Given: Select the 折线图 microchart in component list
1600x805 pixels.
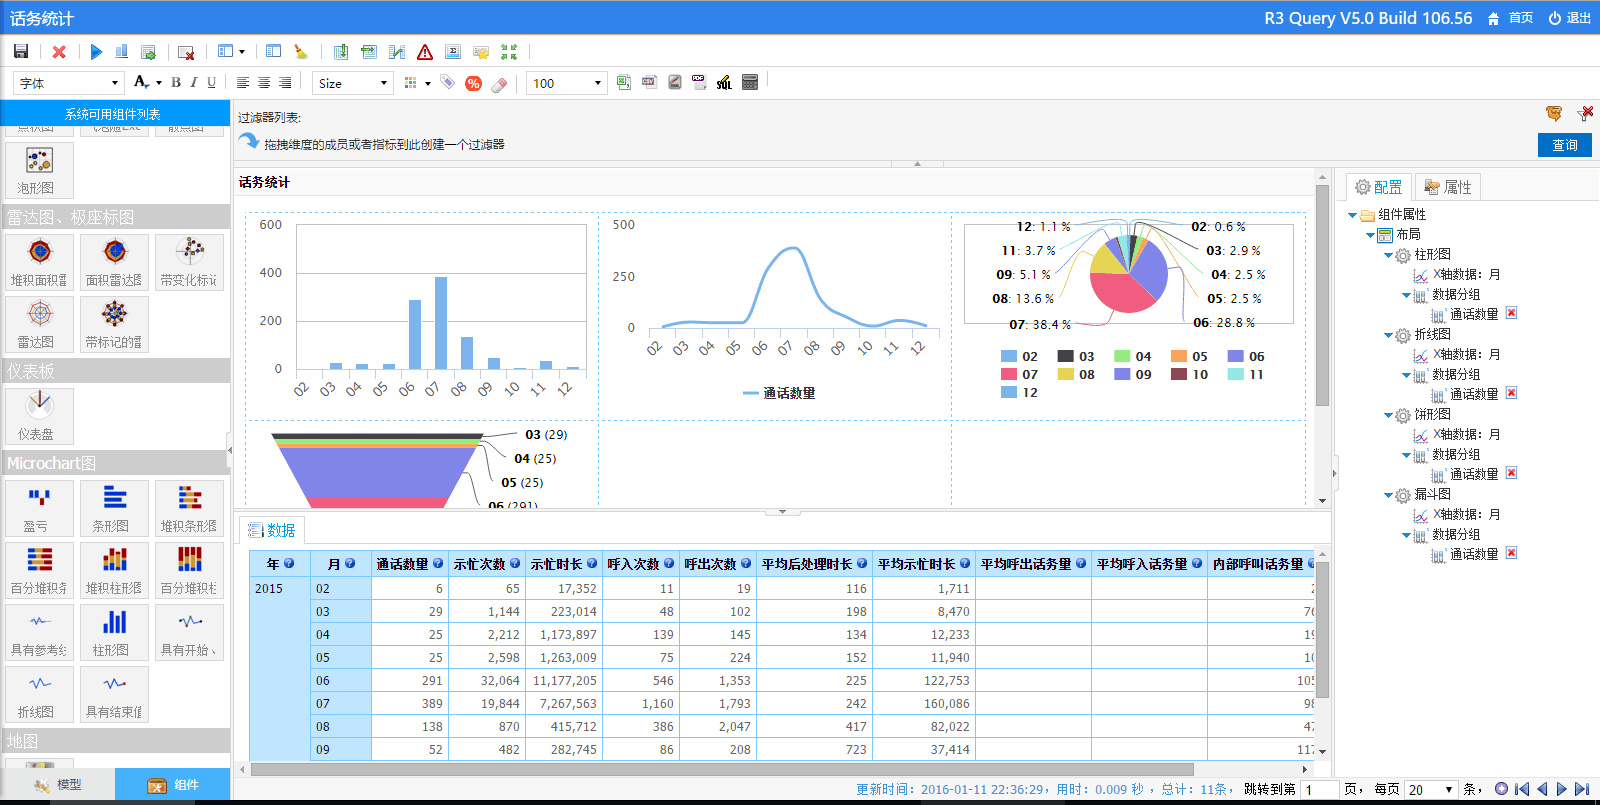Looking at the screenshot, I should (x=39, y=694).
